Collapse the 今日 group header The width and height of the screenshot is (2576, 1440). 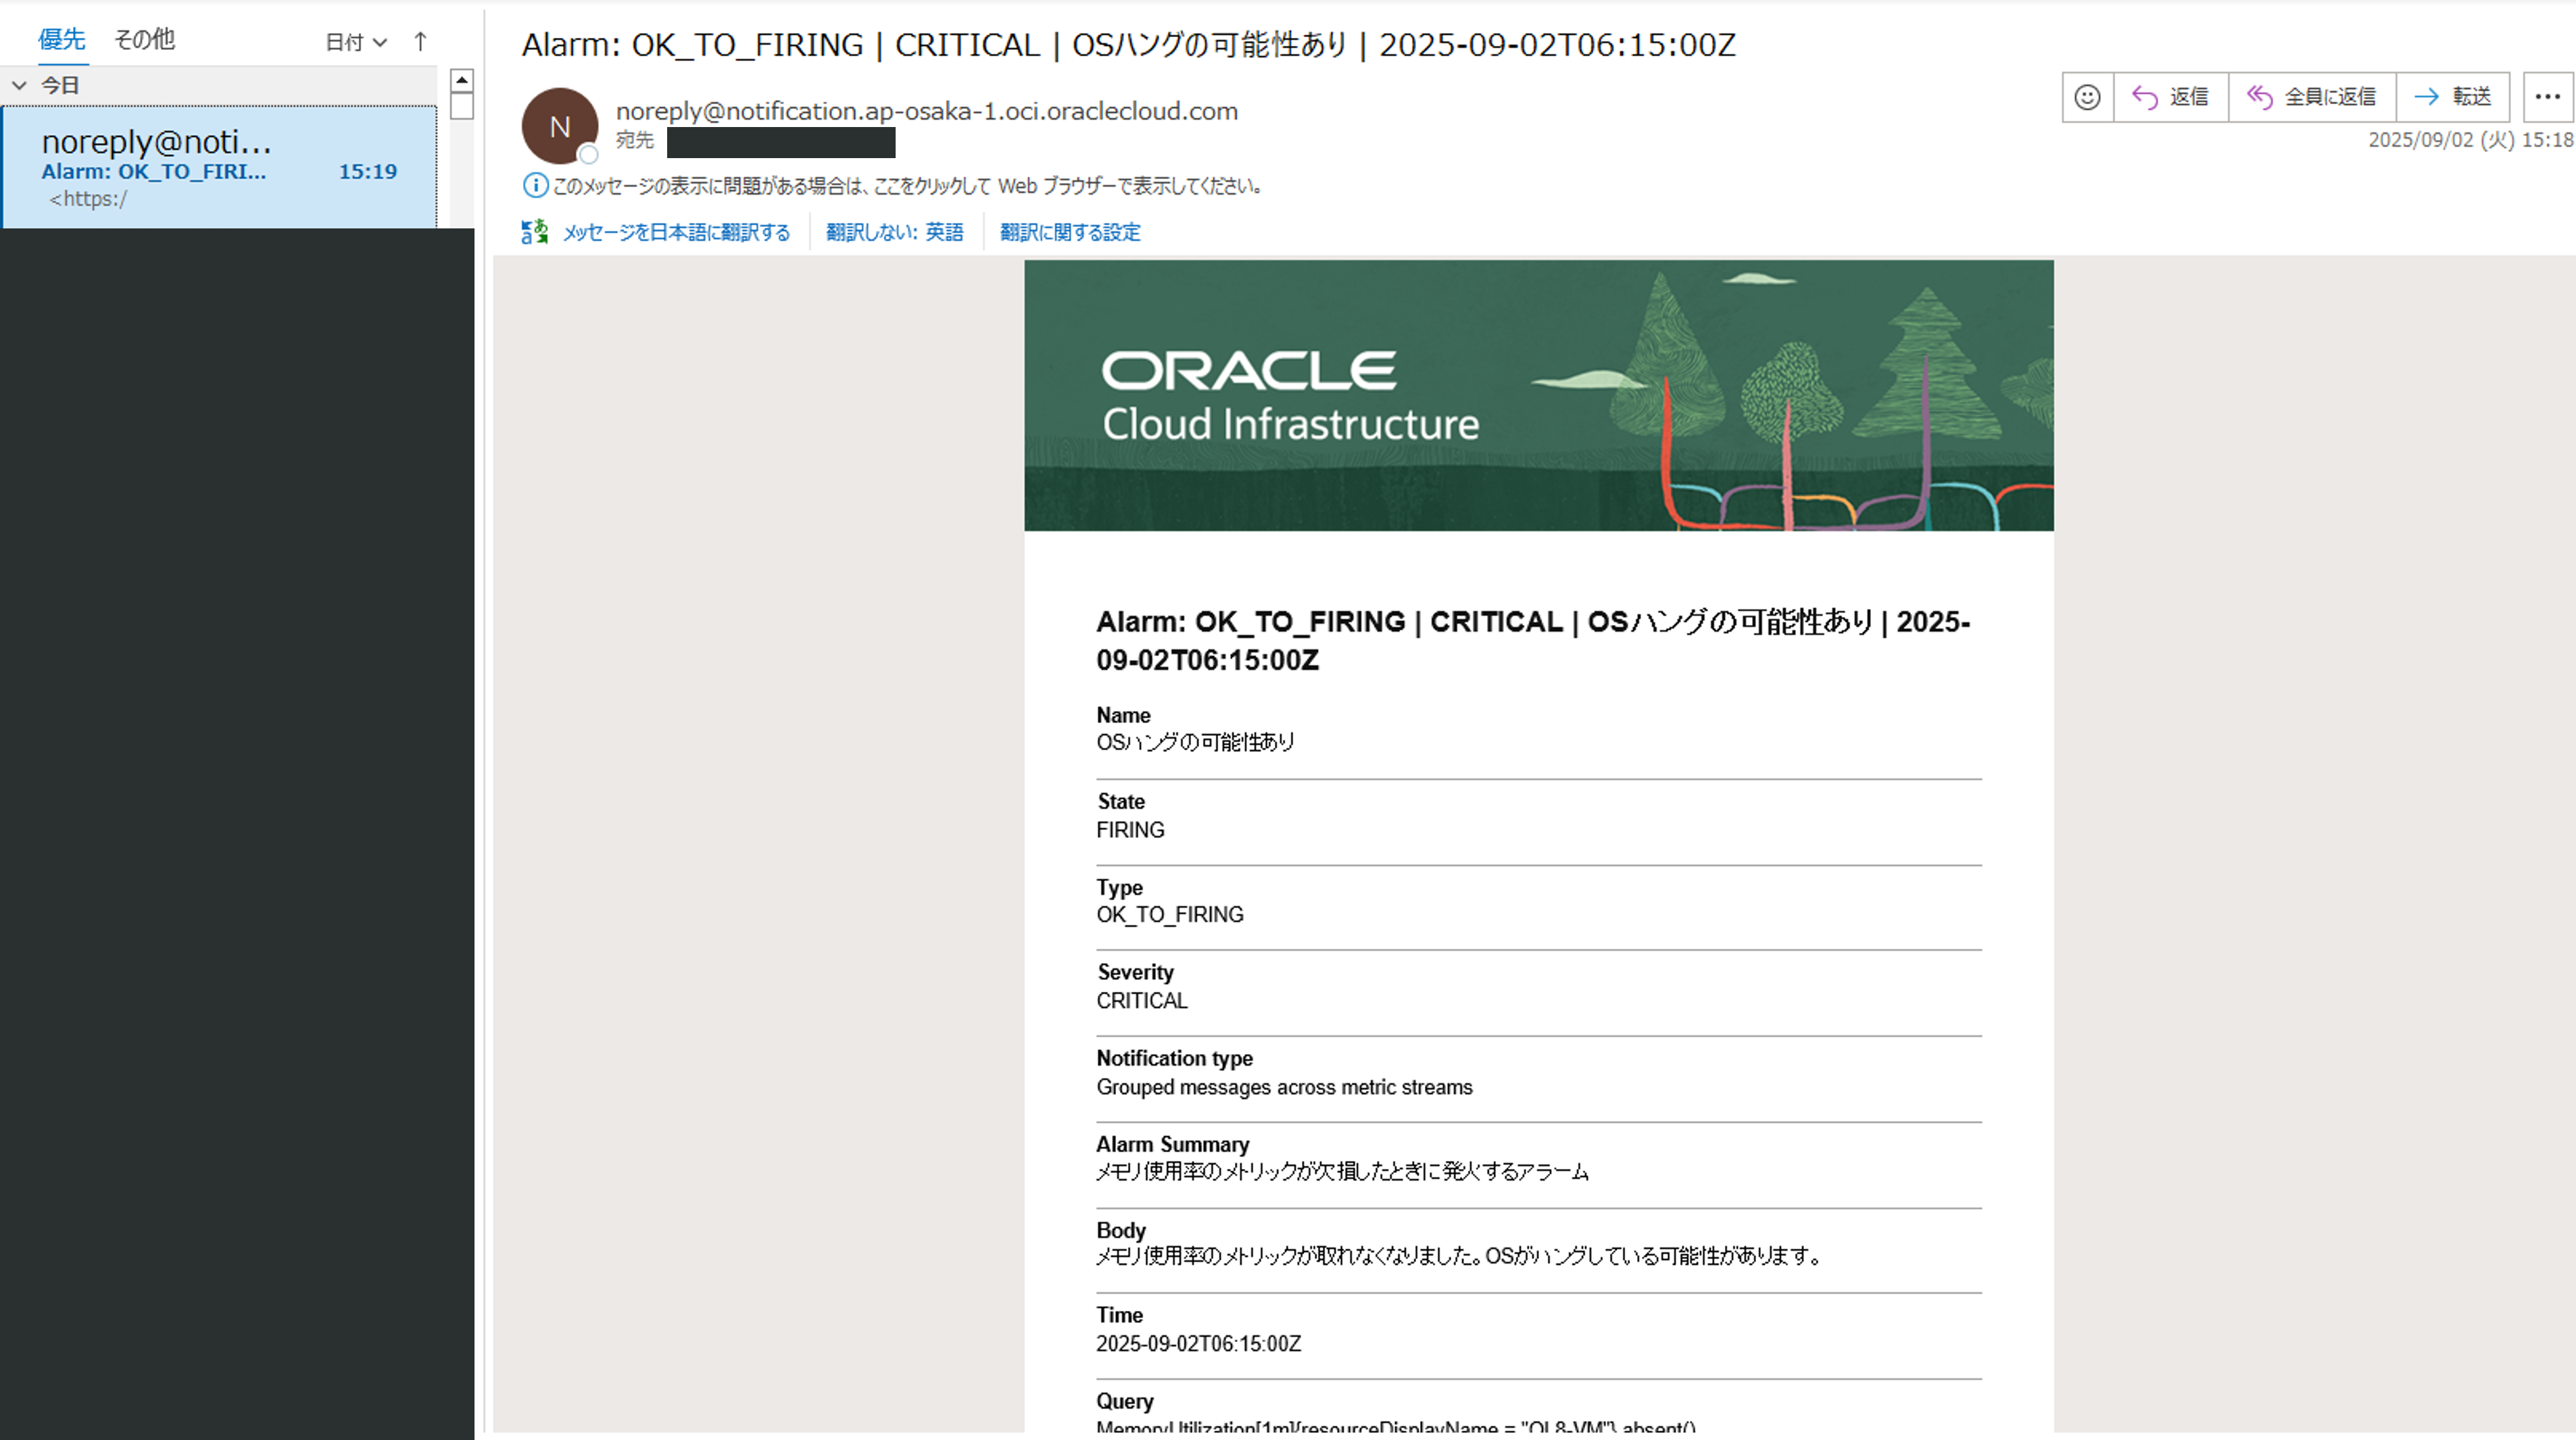coord(19,86)
